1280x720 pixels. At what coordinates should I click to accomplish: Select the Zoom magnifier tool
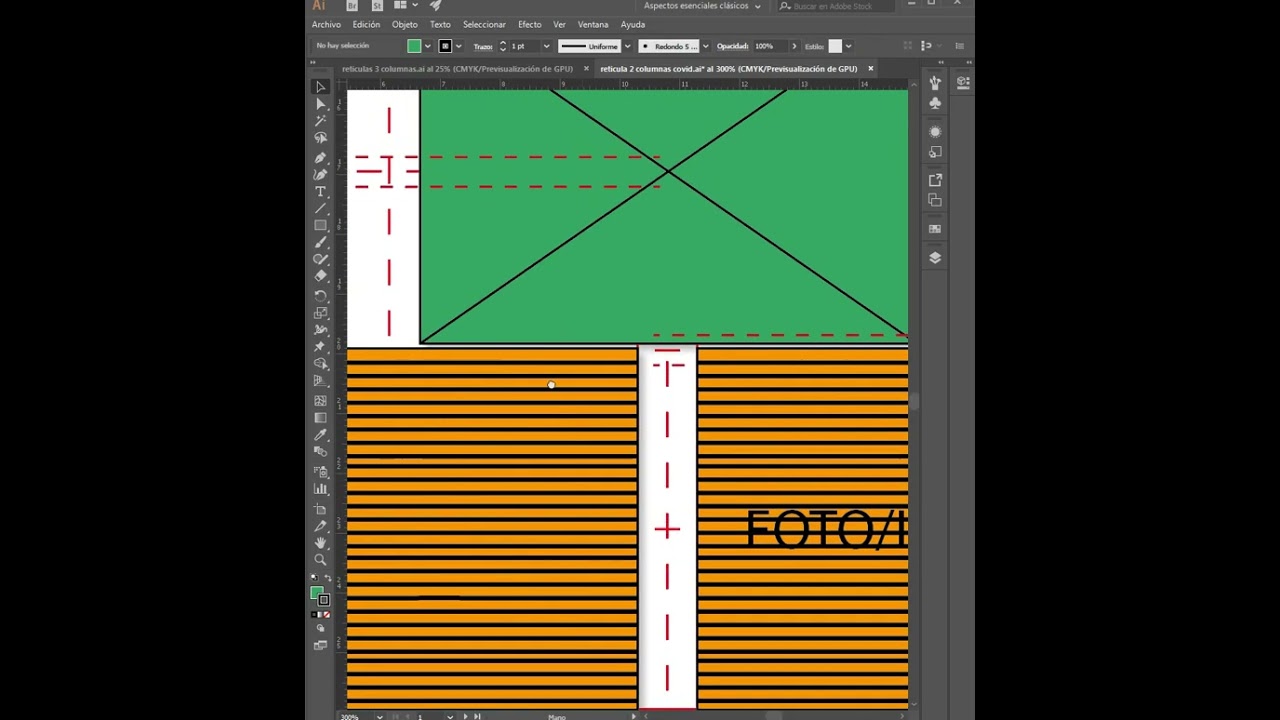320,559
